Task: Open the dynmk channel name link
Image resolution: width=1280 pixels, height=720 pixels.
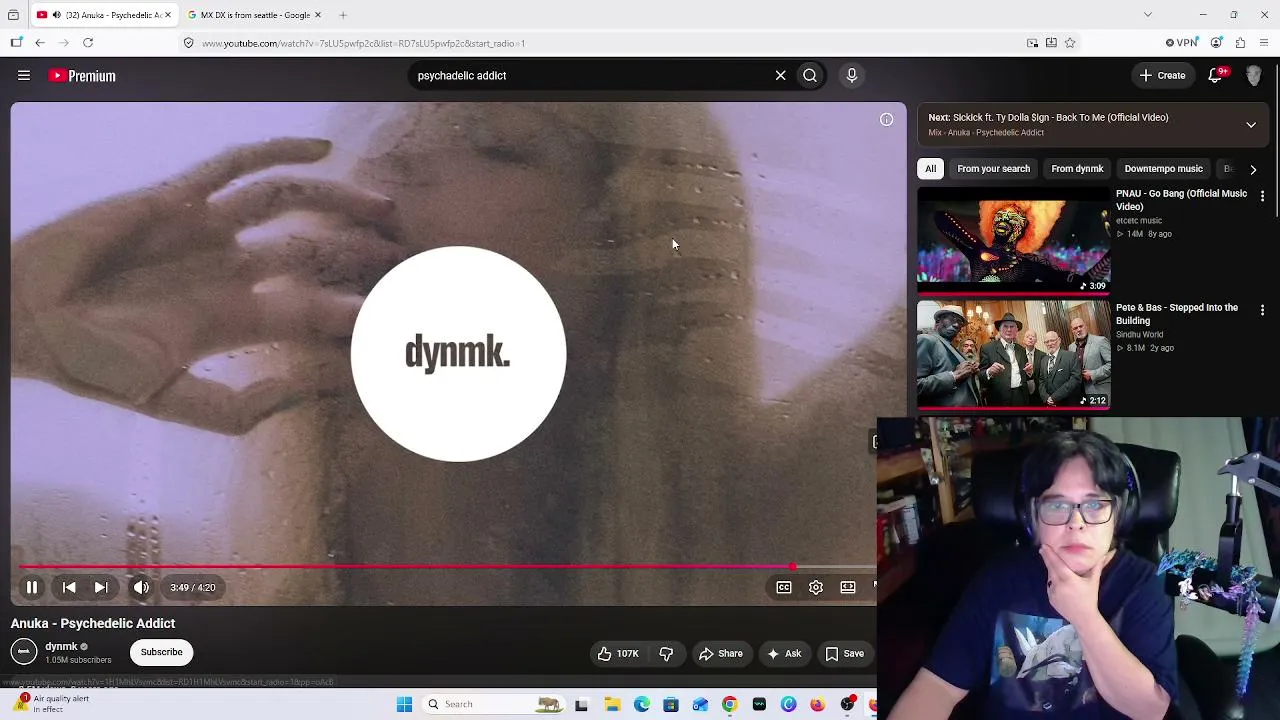Action: (61, 647)
